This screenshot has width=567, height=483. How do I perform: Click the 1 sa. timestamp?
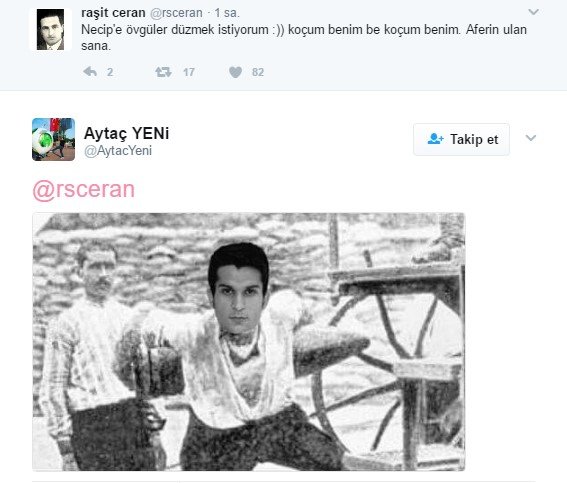pyautogui.click(x=227, y=13)
